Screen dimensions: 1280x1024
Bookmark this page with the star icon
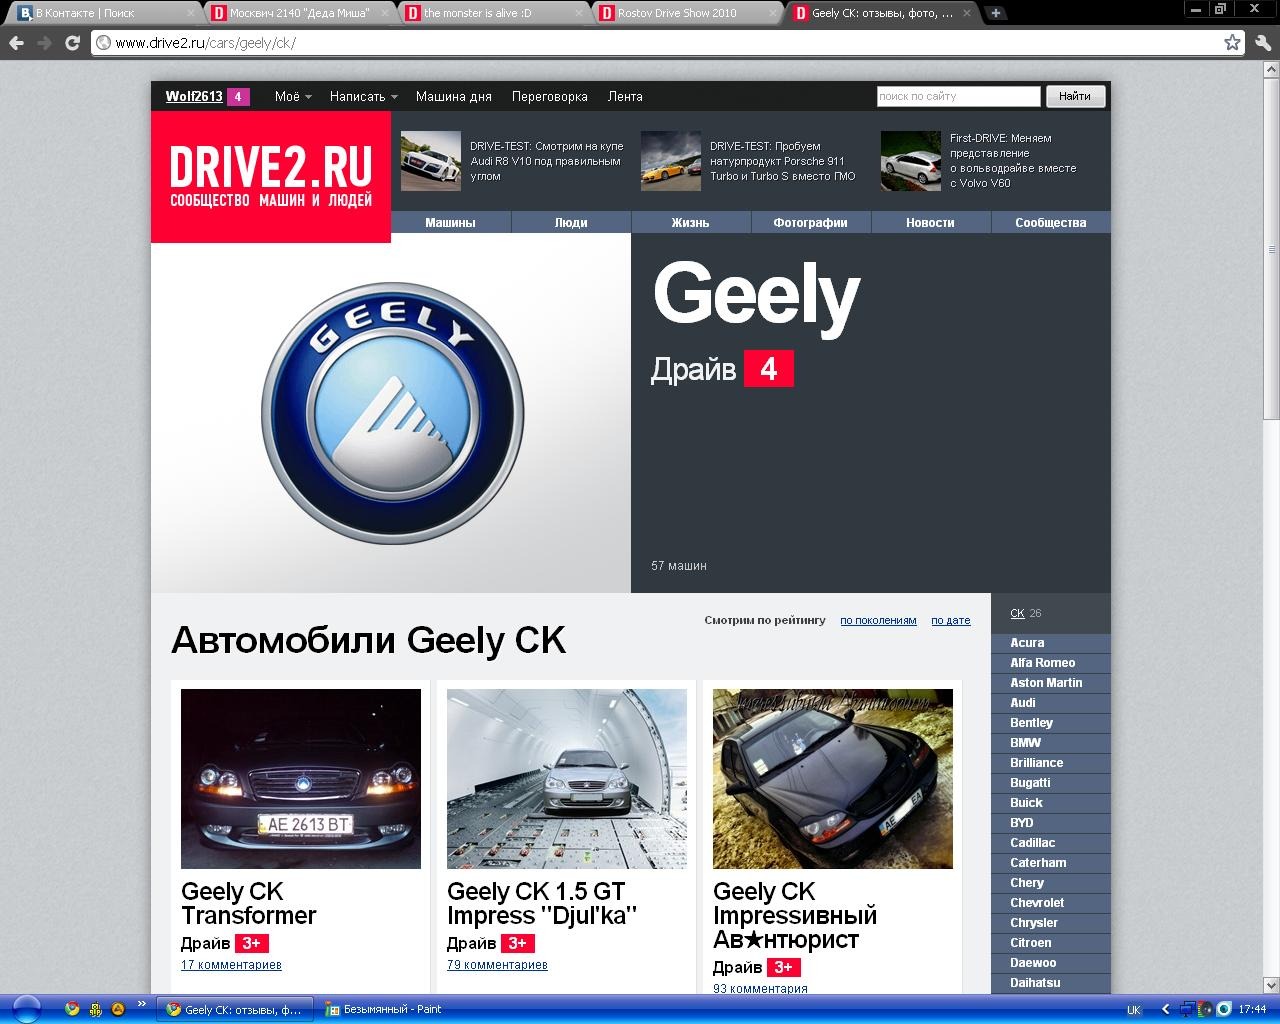click(1233, 43)
